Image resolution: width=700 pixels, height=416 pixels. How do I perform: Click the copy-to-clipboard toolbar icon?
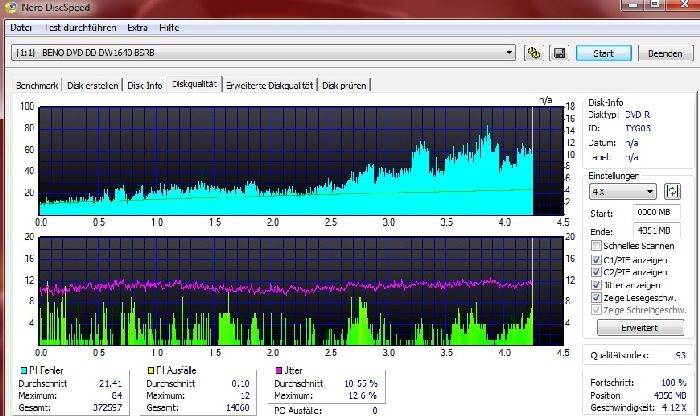[534, 53]
